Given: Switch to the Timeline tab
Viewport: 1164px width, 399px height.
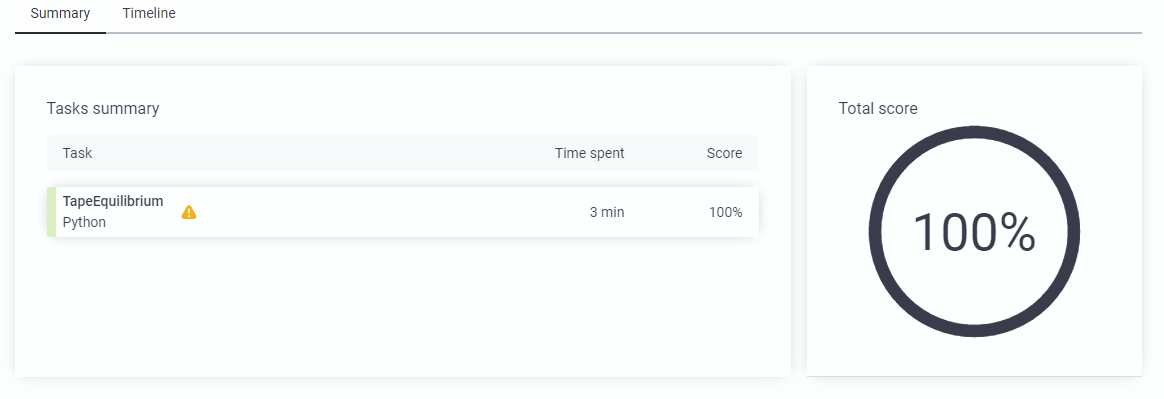Looking at the screenshot, I should click(x=149, y=13).
